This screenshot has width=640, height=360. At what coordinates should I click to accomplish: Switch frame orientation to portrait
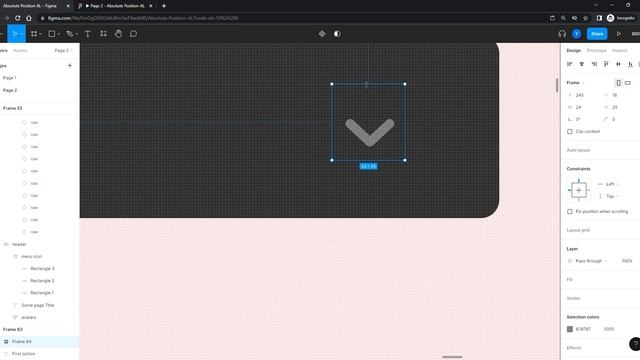click(x=618, y=83)
